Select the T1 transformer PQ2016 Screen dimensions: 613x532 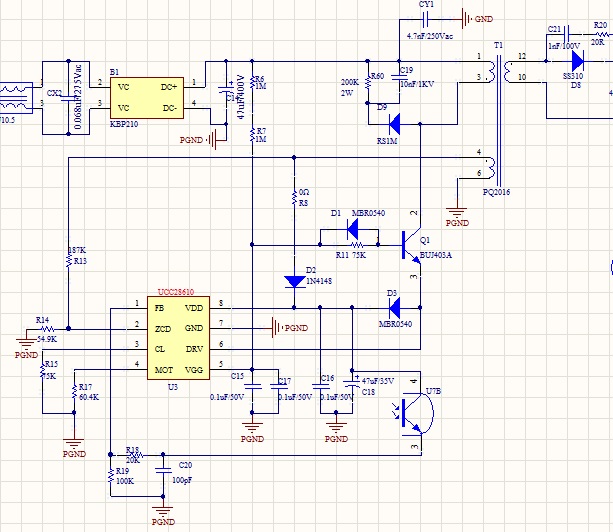point(496,120)
